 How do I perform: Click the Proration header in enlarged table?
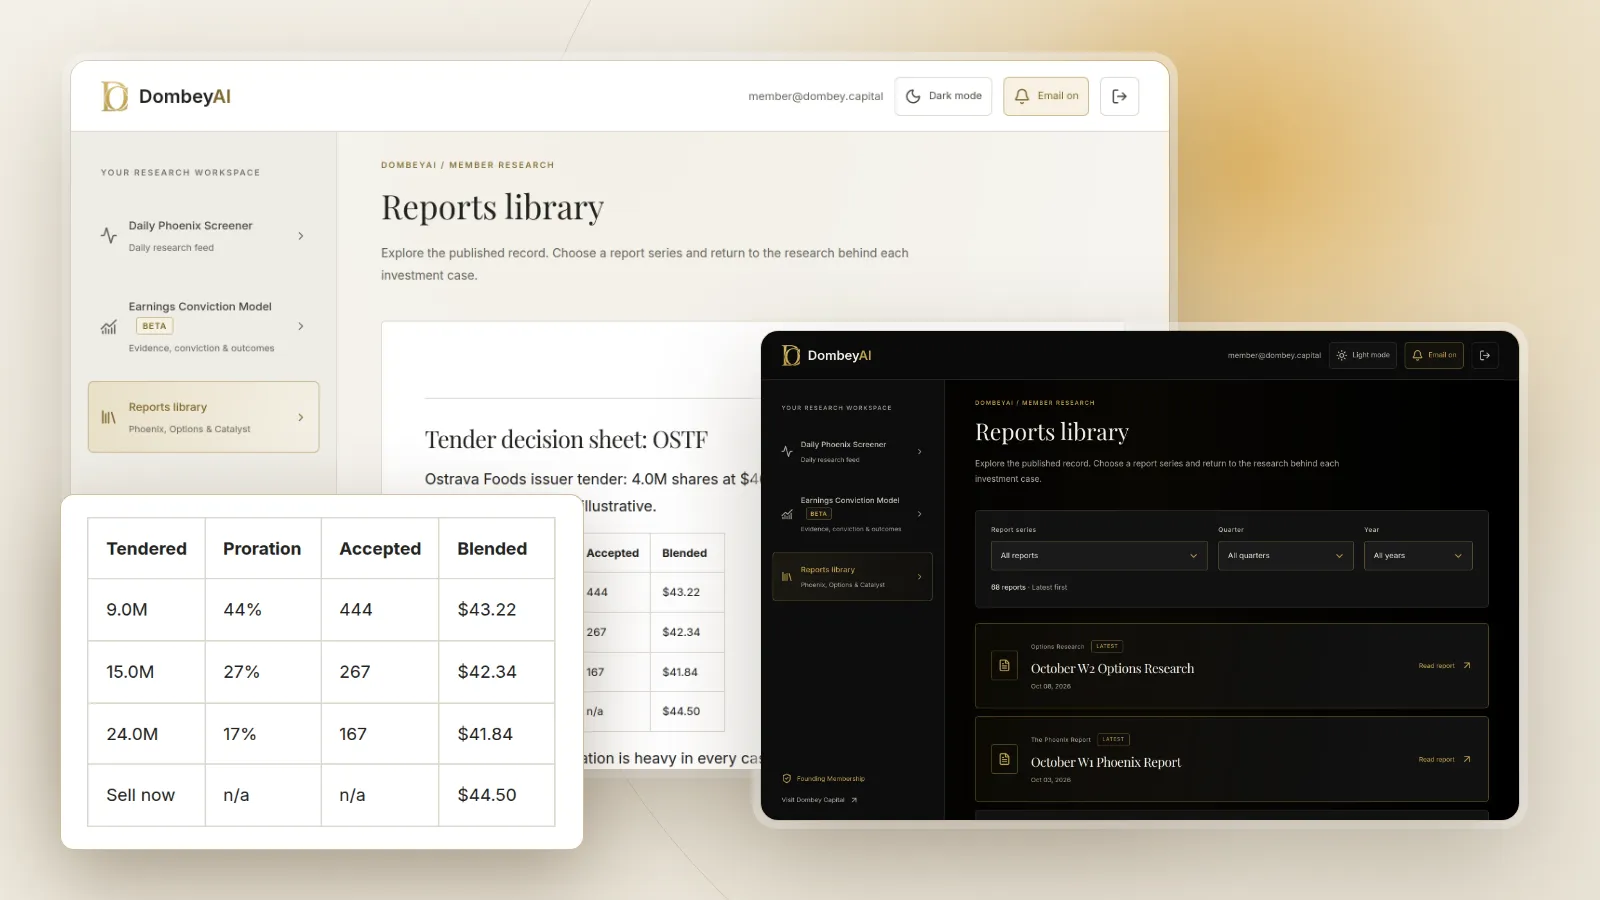pyautogui.click(x=262, y=549)
